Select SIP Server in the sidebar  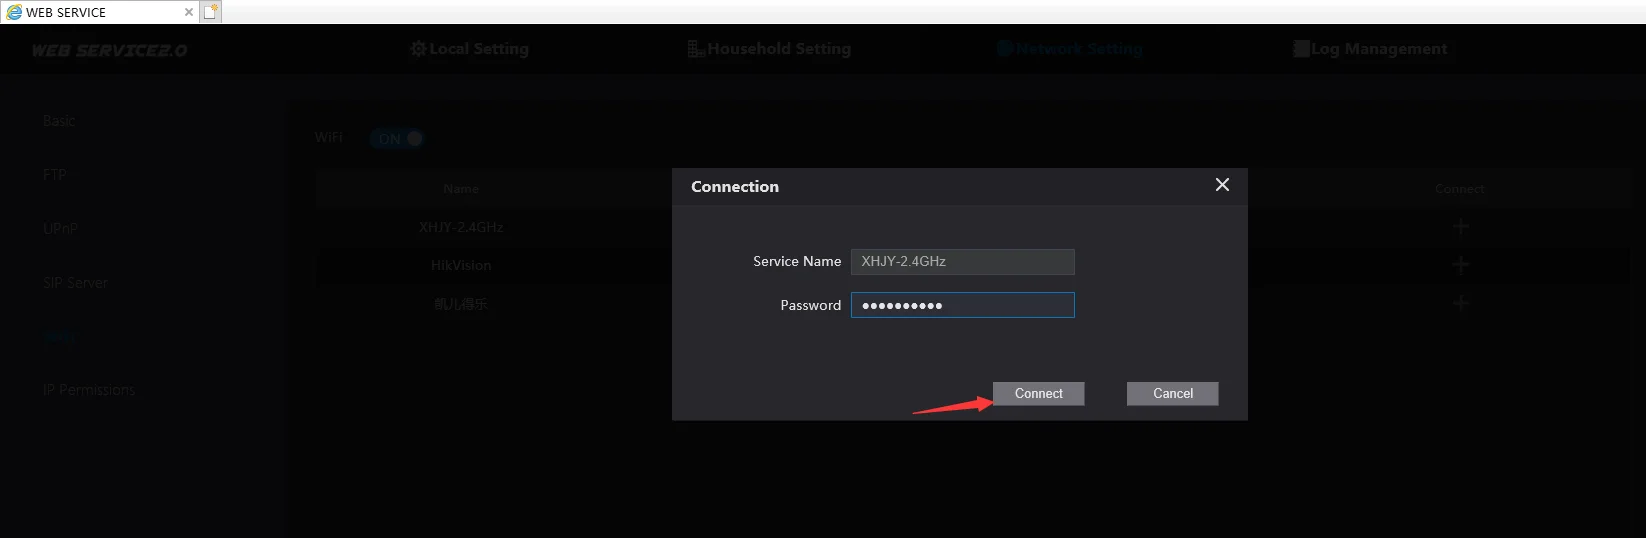tap(75, 283)
